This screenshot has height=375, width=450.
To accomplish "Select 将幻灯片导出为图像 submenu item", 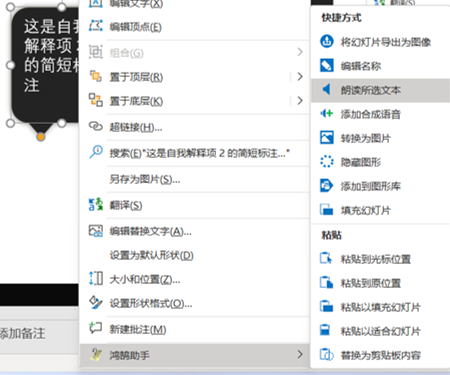I will [380, 42].
